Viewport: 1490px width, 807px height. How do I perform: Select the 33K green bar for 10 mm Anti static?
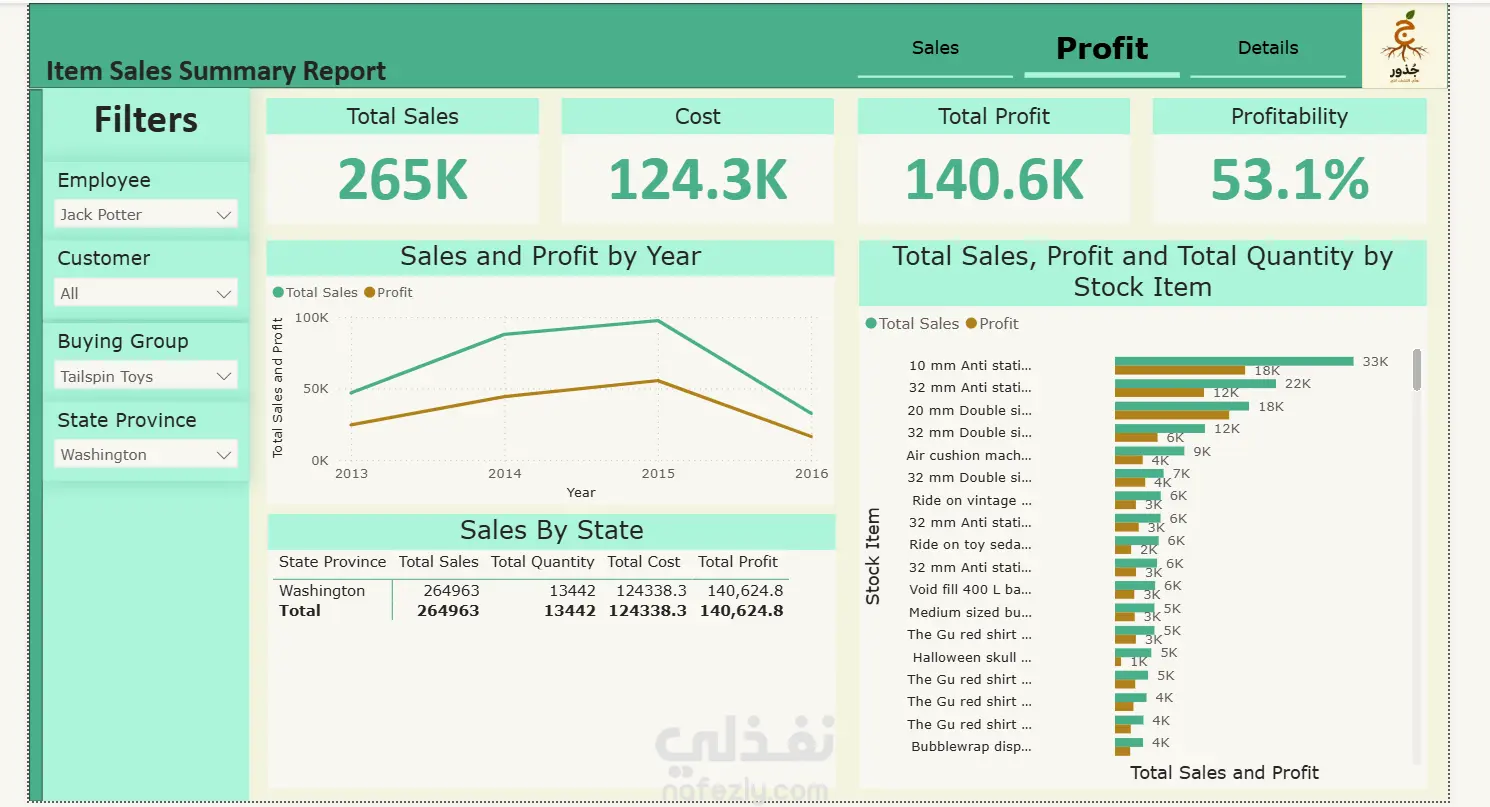pyautogui.click(x=1234, y=361)
